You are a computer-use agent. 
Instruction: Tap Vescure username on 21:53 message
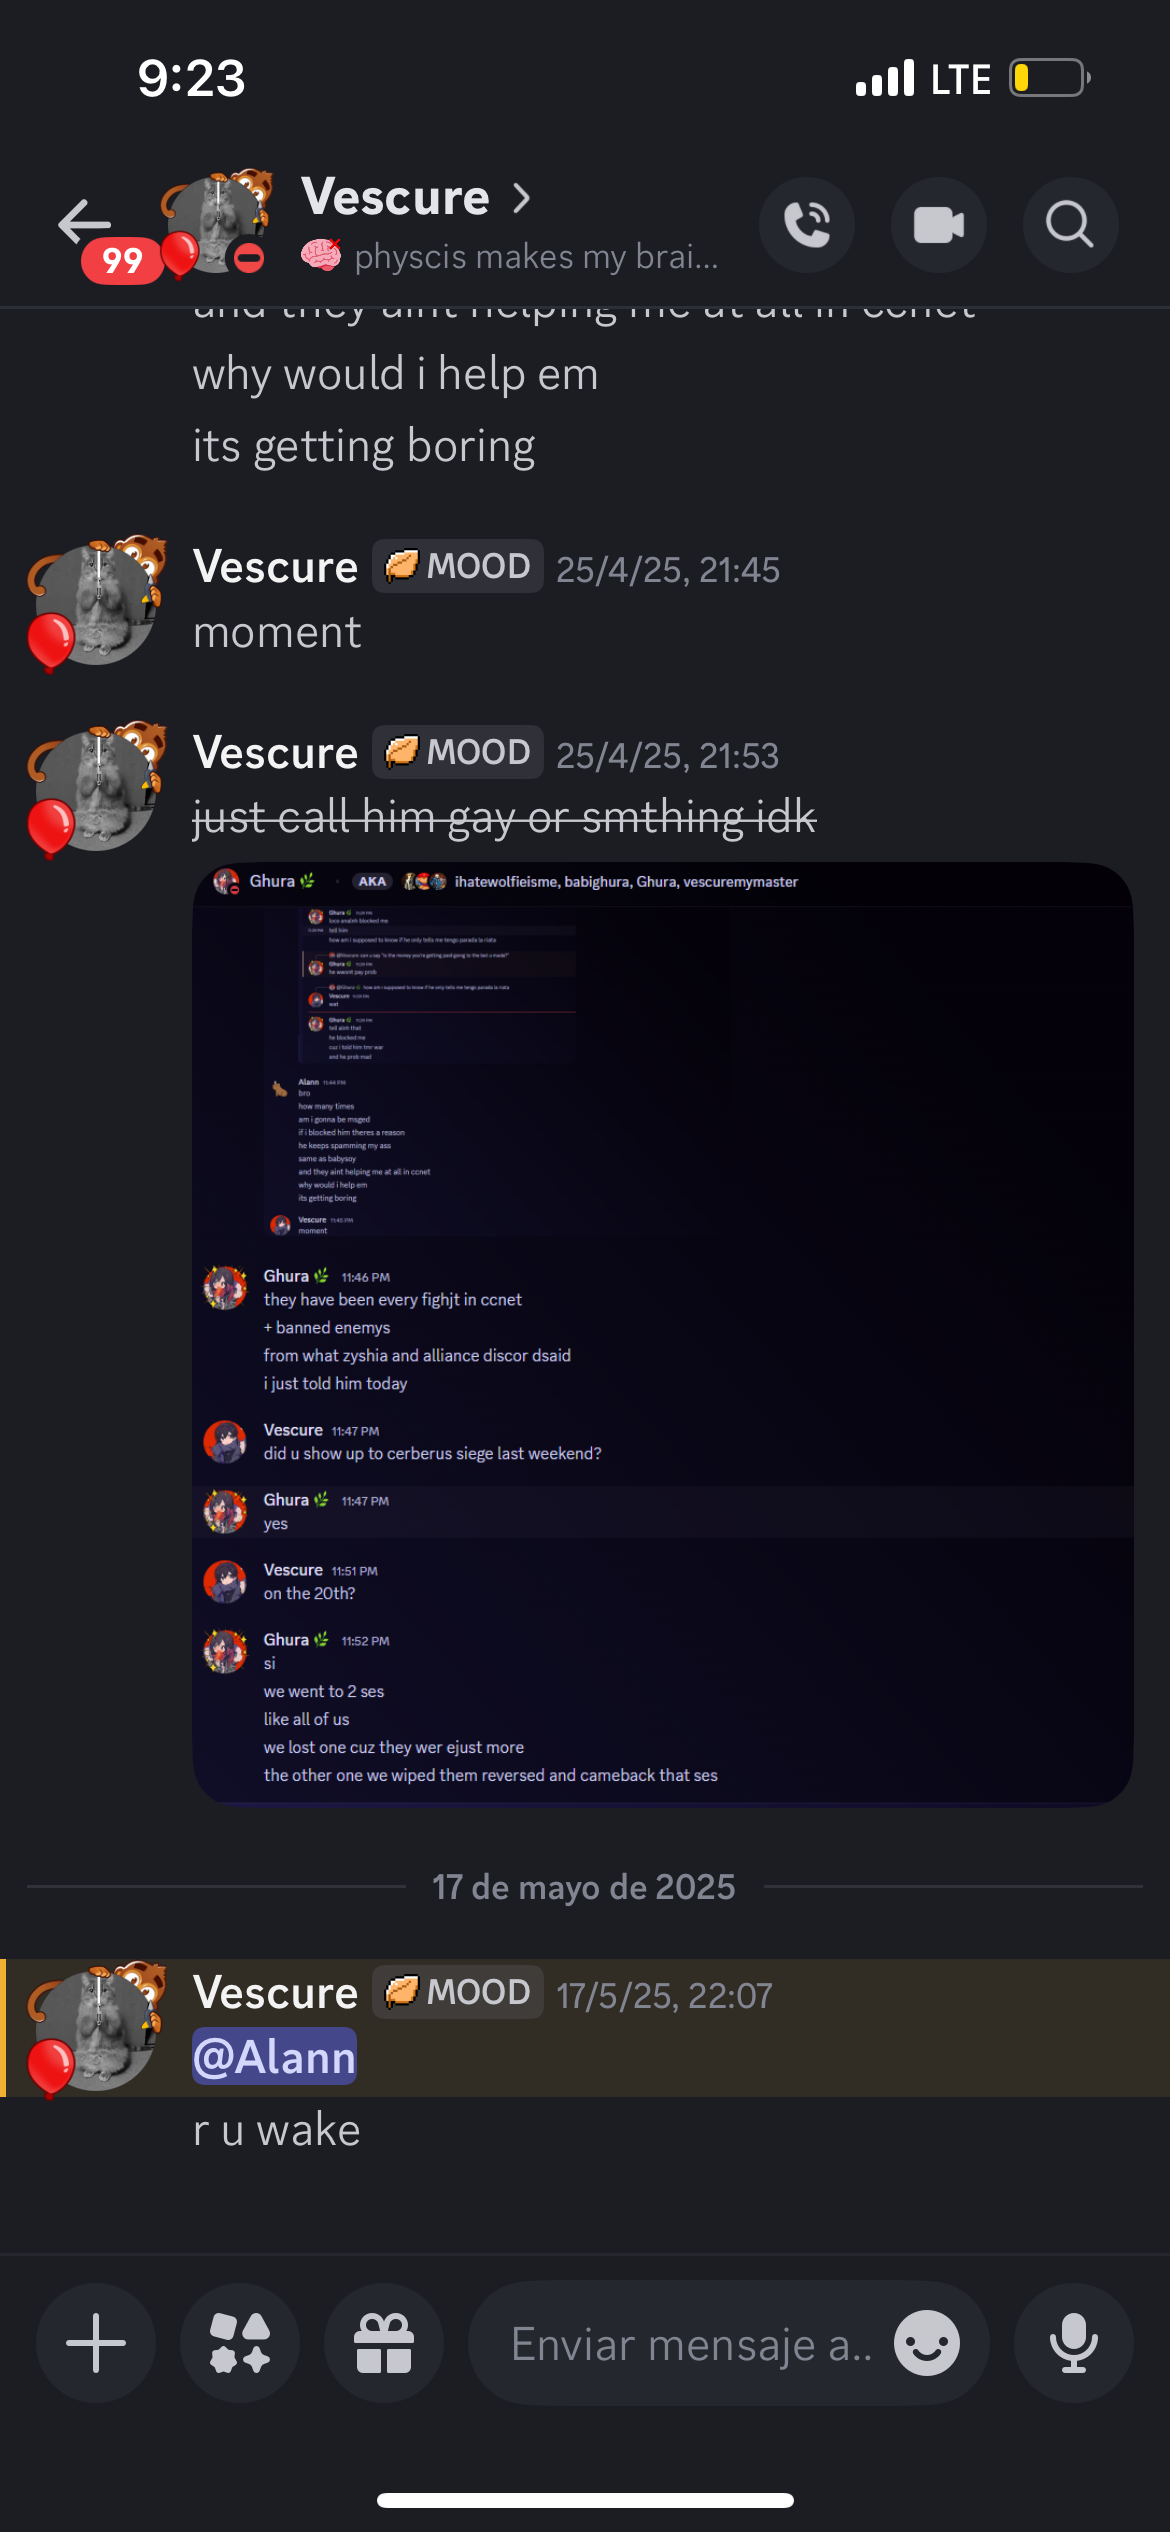275,753
